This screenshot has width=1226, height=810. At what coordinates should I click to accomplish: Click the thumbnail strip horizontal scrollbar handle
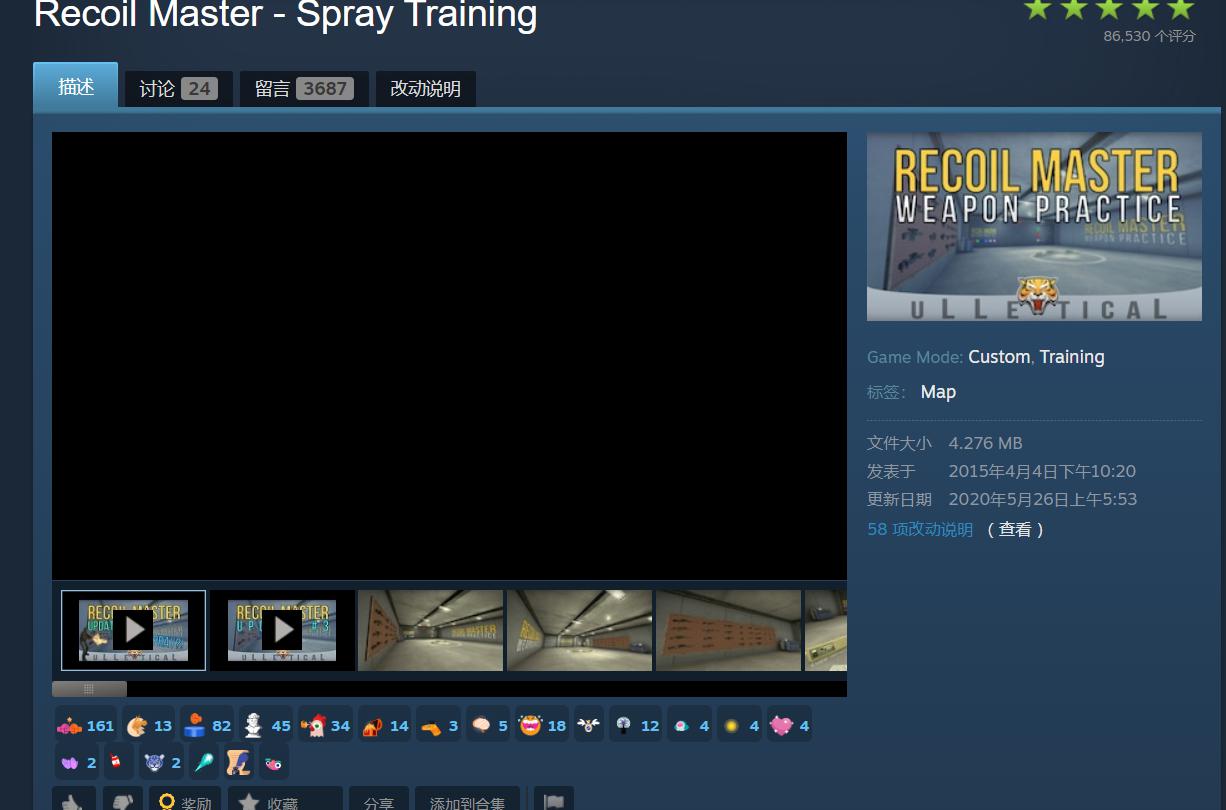(89, 689)
